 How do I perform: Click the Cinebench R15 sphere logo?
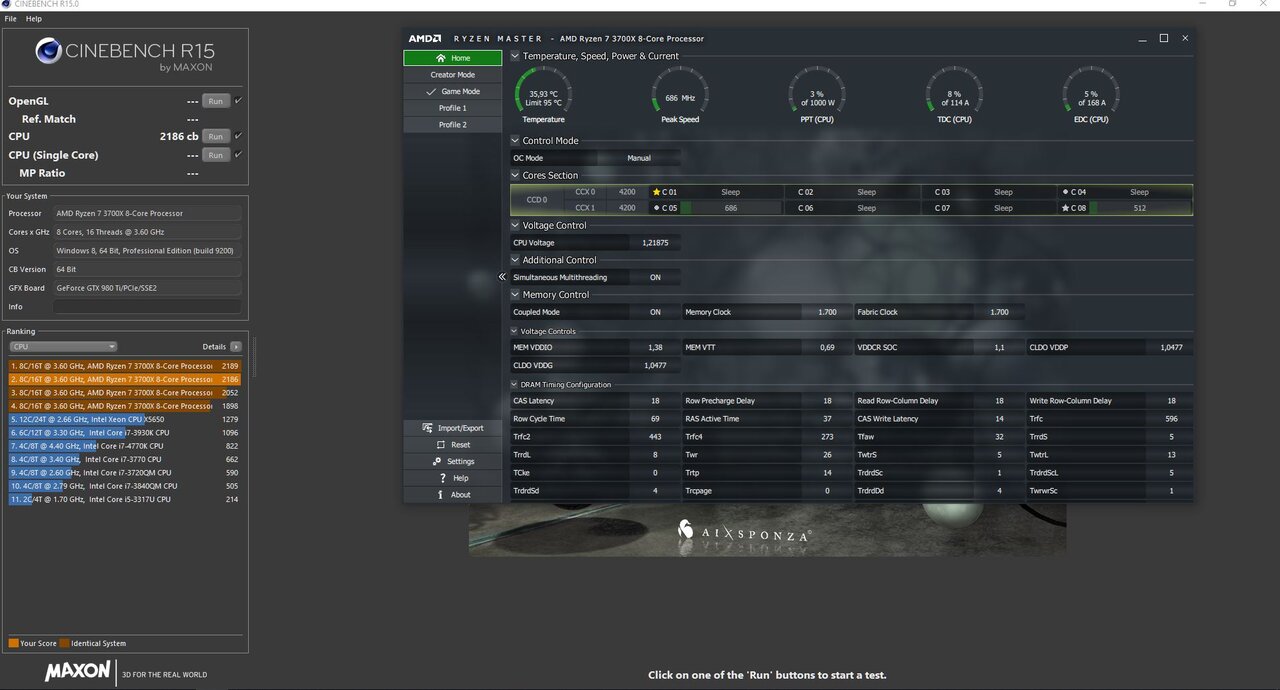pos(48,51)
